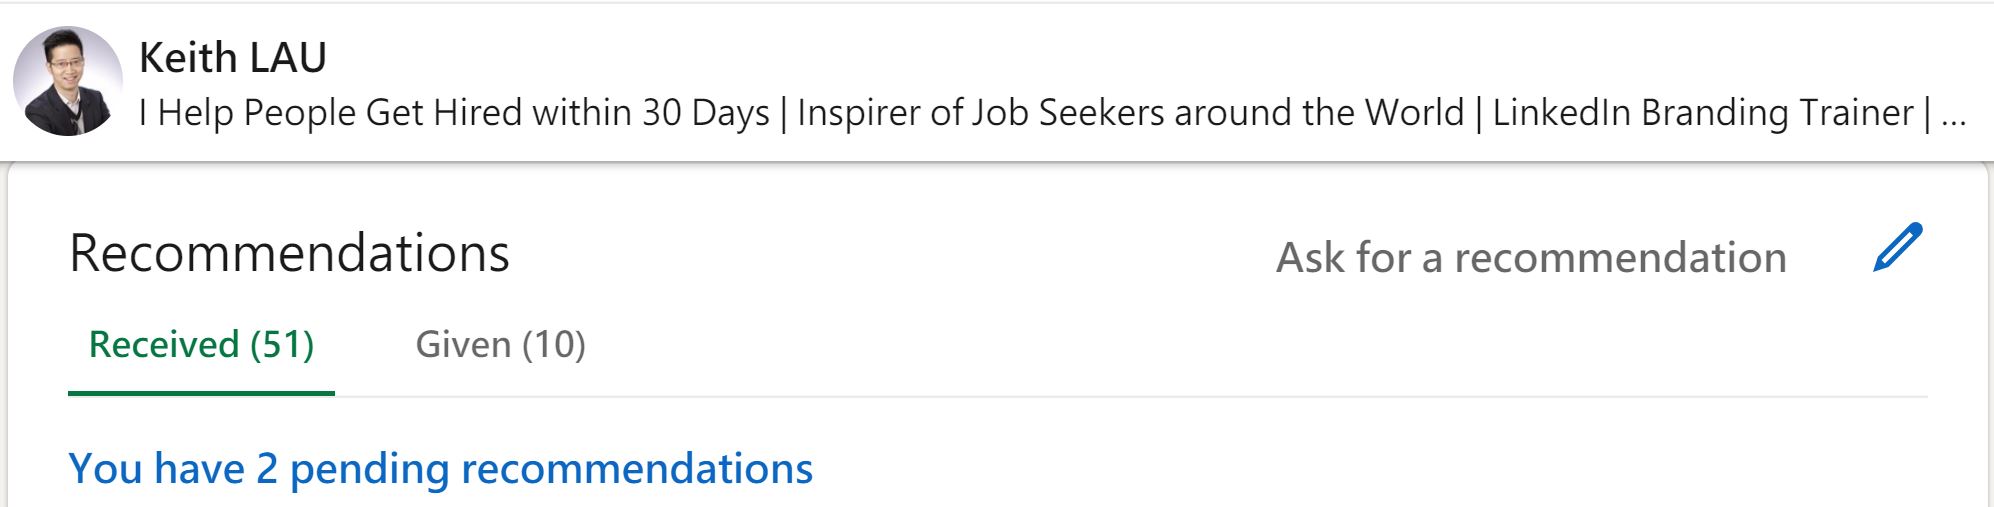Switch to the Received (51) tab
This screenshot has height=507, width=1994.
coord(201,345)
